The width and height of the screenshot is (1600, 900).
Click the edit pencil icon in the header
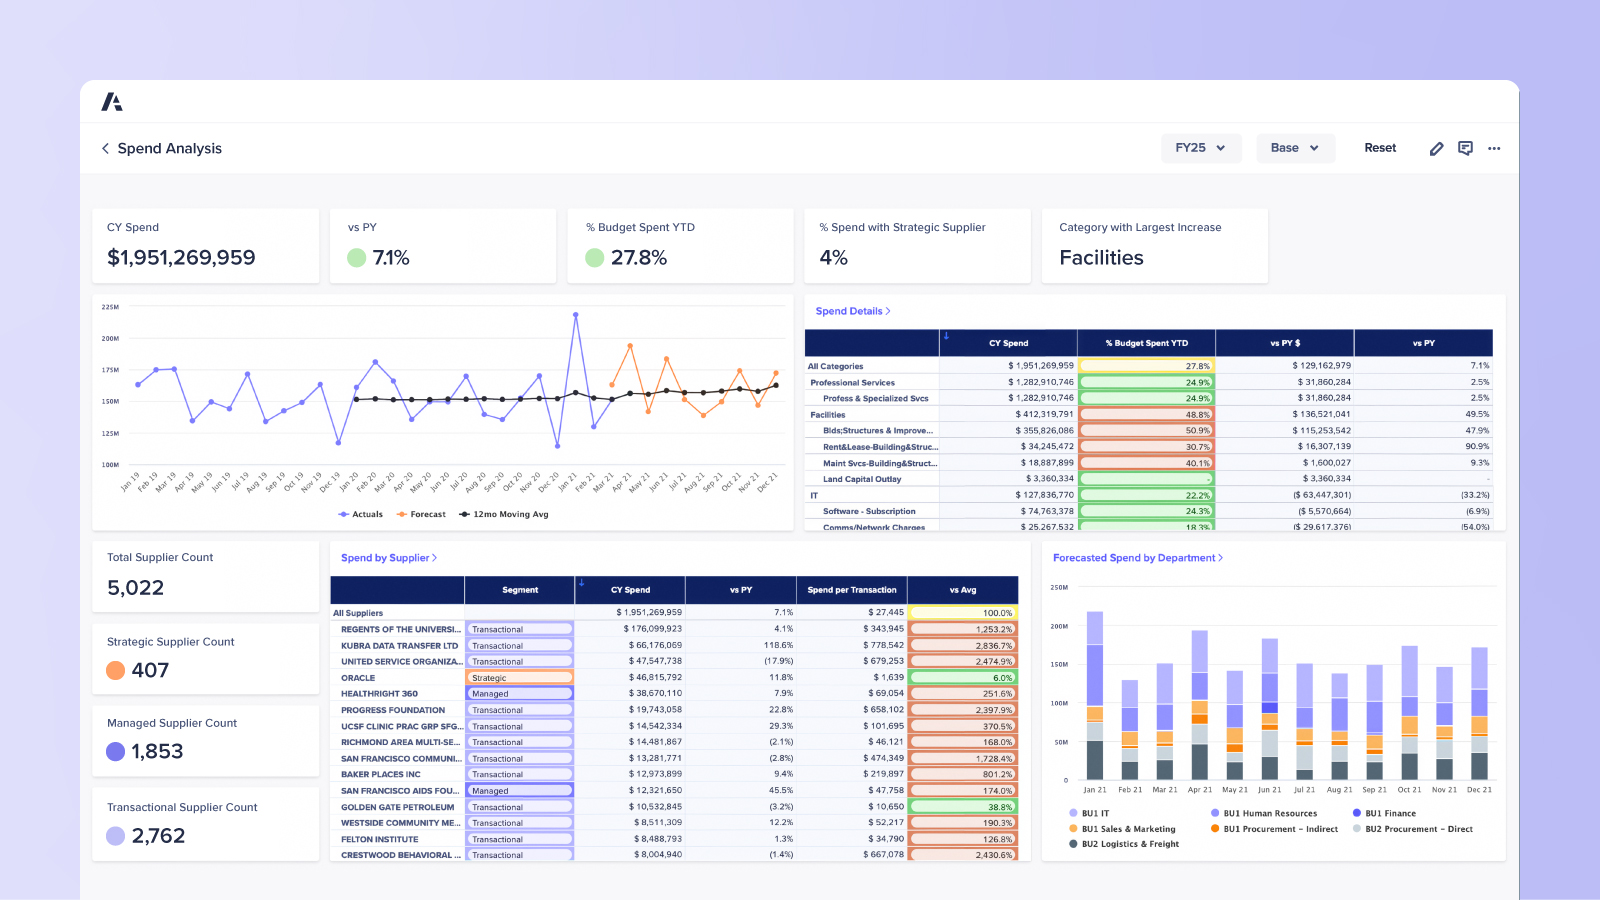pyautogui.click(x=1436, y=148)
